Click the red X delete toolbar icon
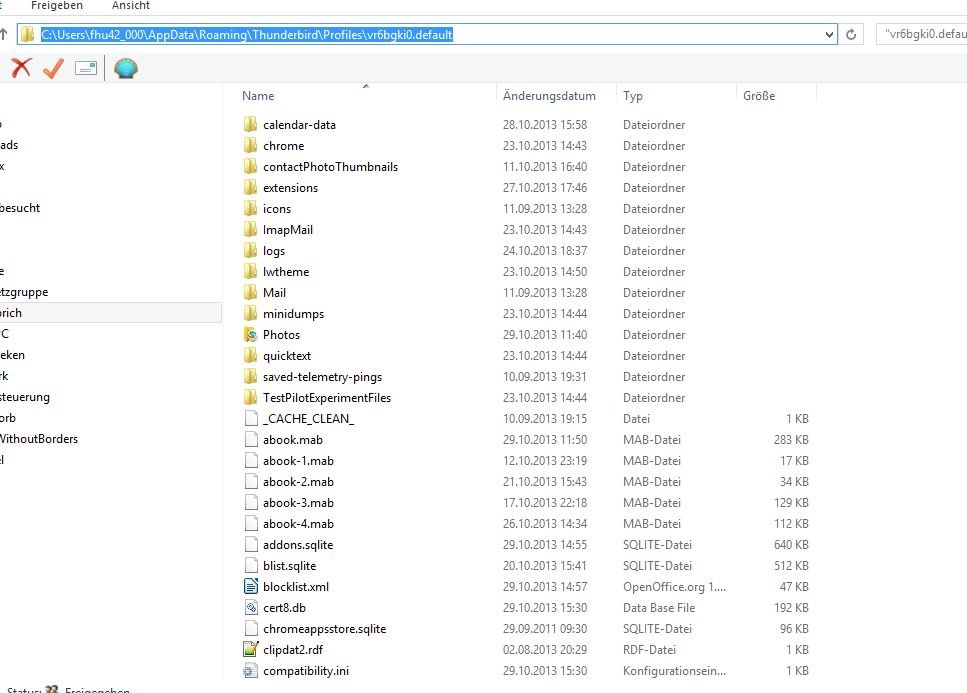The width and height of the screenshot is (967, 693). 21,68
